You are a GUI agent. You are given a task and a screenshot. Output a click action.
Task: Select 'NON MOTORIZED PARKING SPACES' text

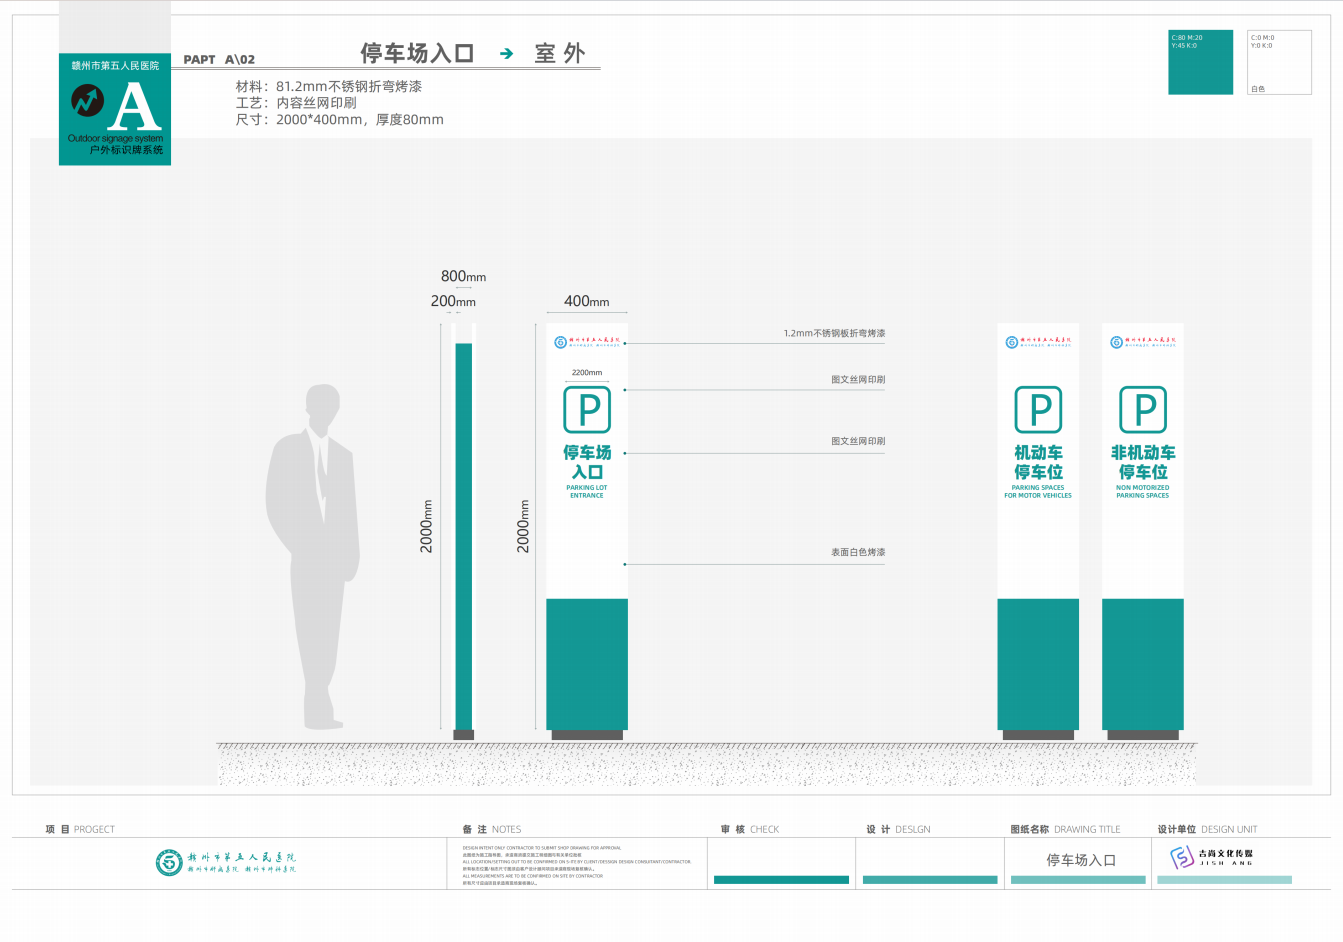(x=1143, y=492)
